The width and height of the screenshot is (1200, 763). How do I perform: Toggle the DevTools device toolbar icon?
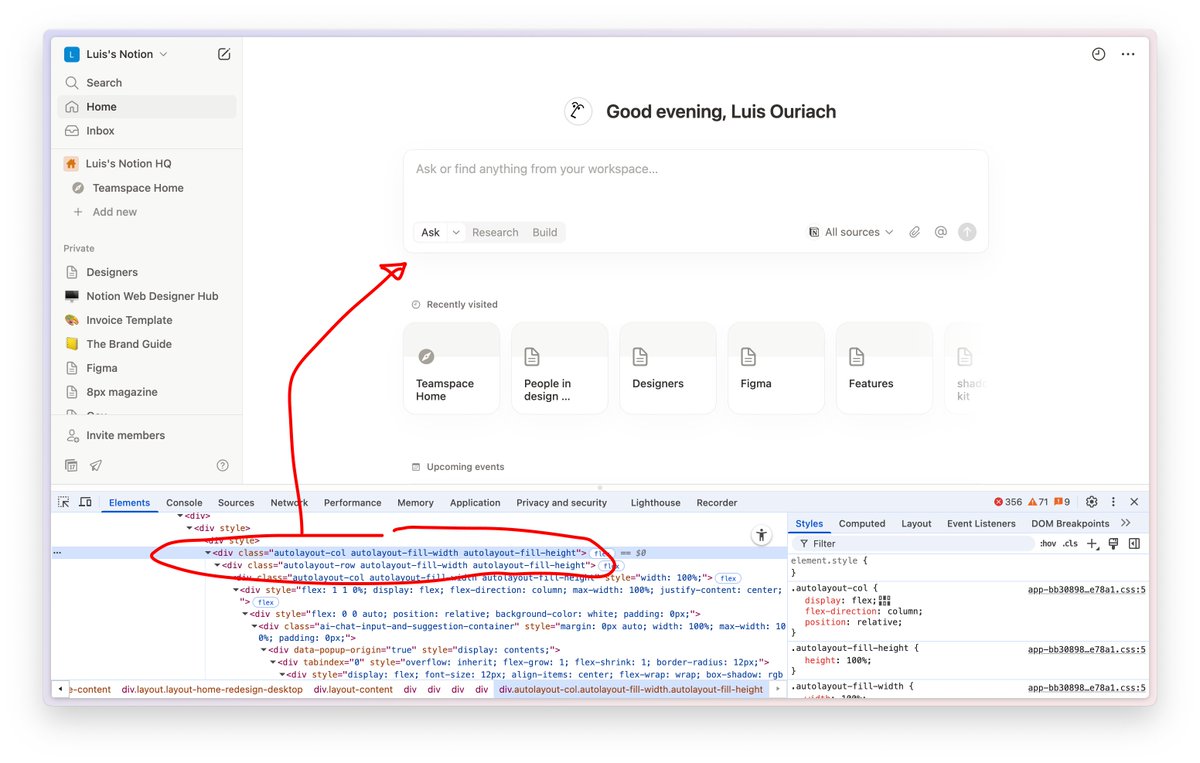pos(85,502)
